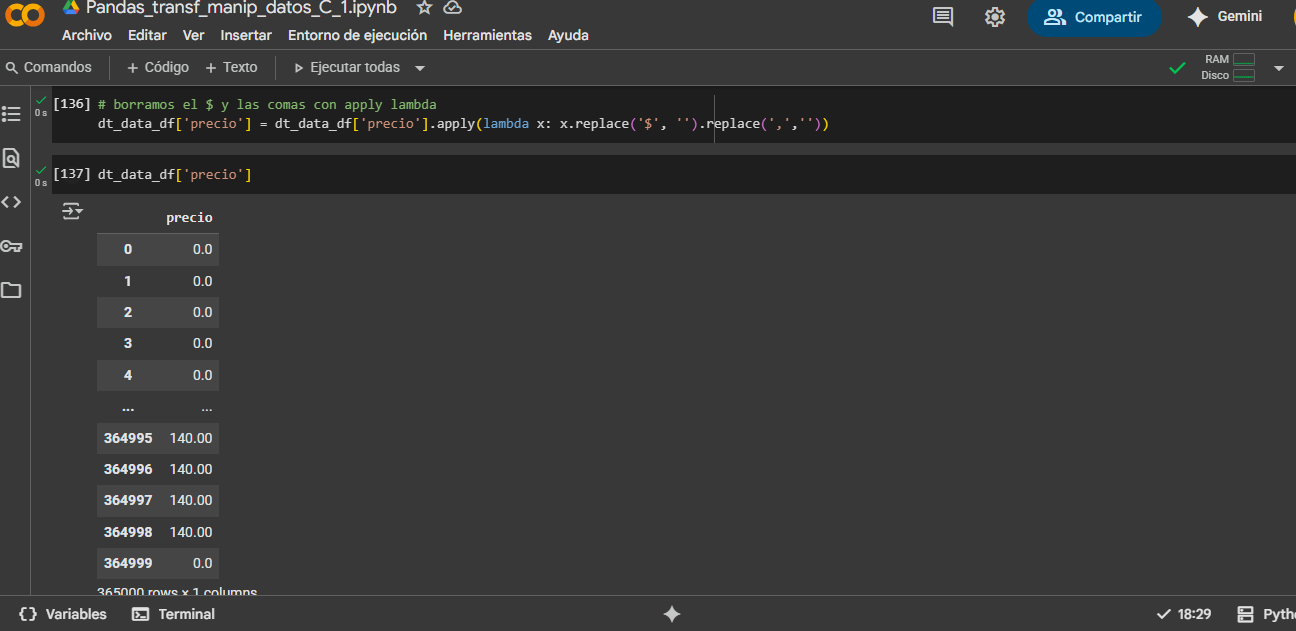
Task: Click the row index 2 in output table
Action: (x=127, y=312)
